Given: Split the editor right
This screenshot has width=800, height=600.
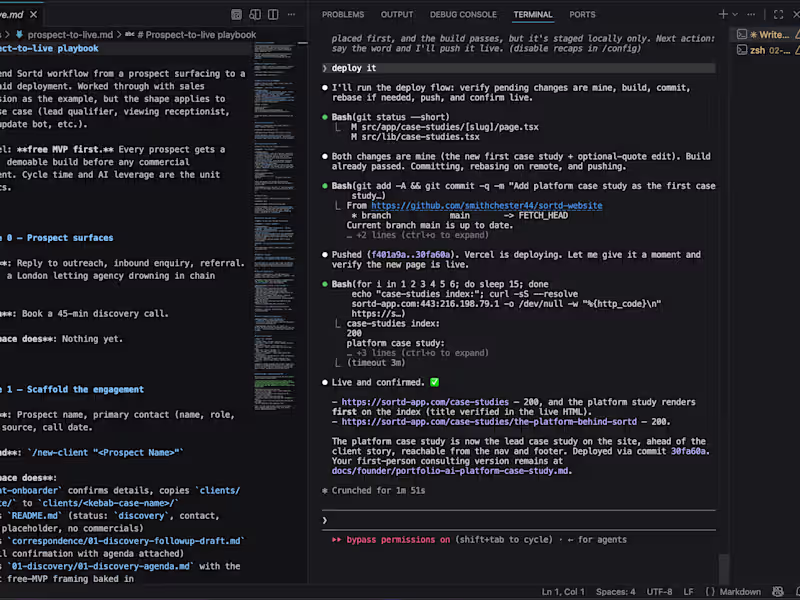Looking at the screenshot, I should pos(273,14).
